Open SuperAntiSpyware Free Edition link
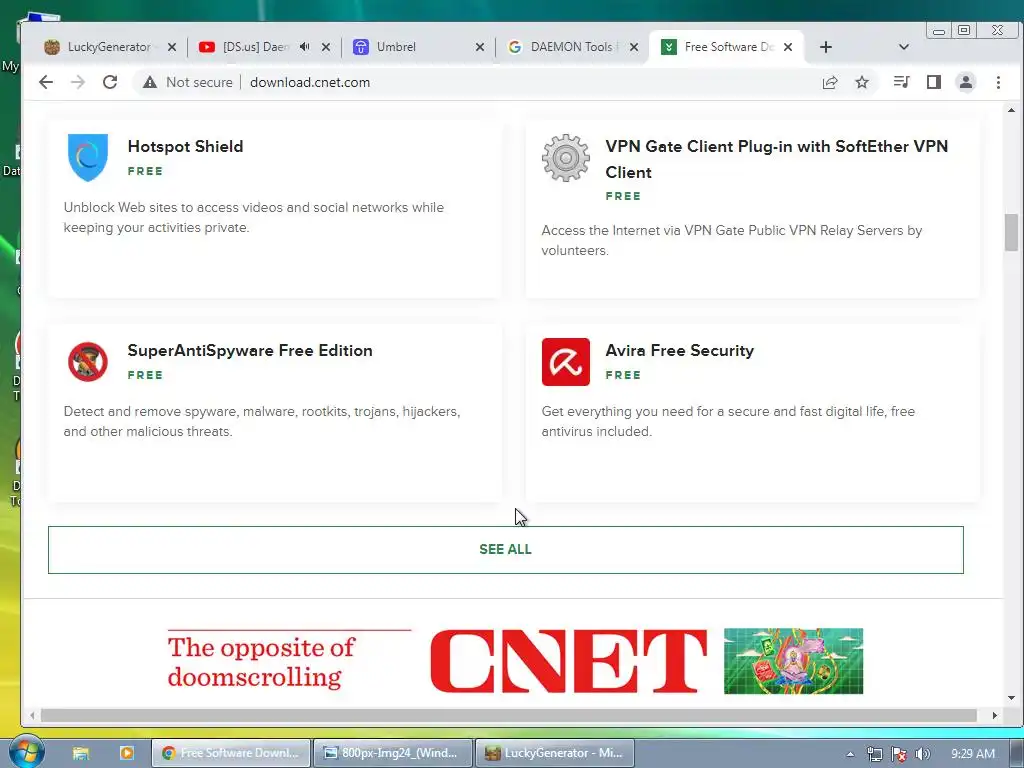 [250, 350]
